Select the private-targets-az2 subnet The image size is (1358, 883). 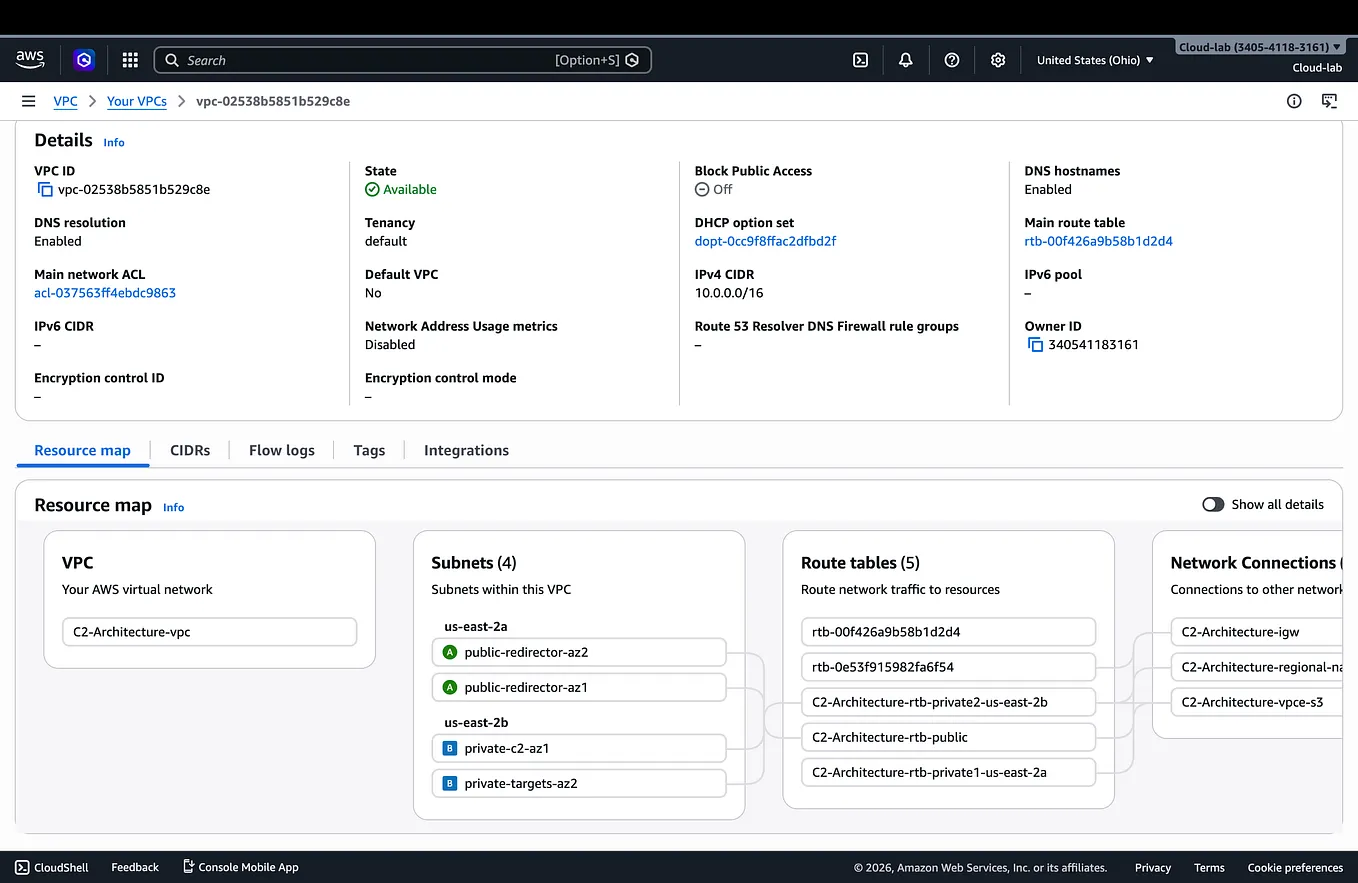pos(579,783)
